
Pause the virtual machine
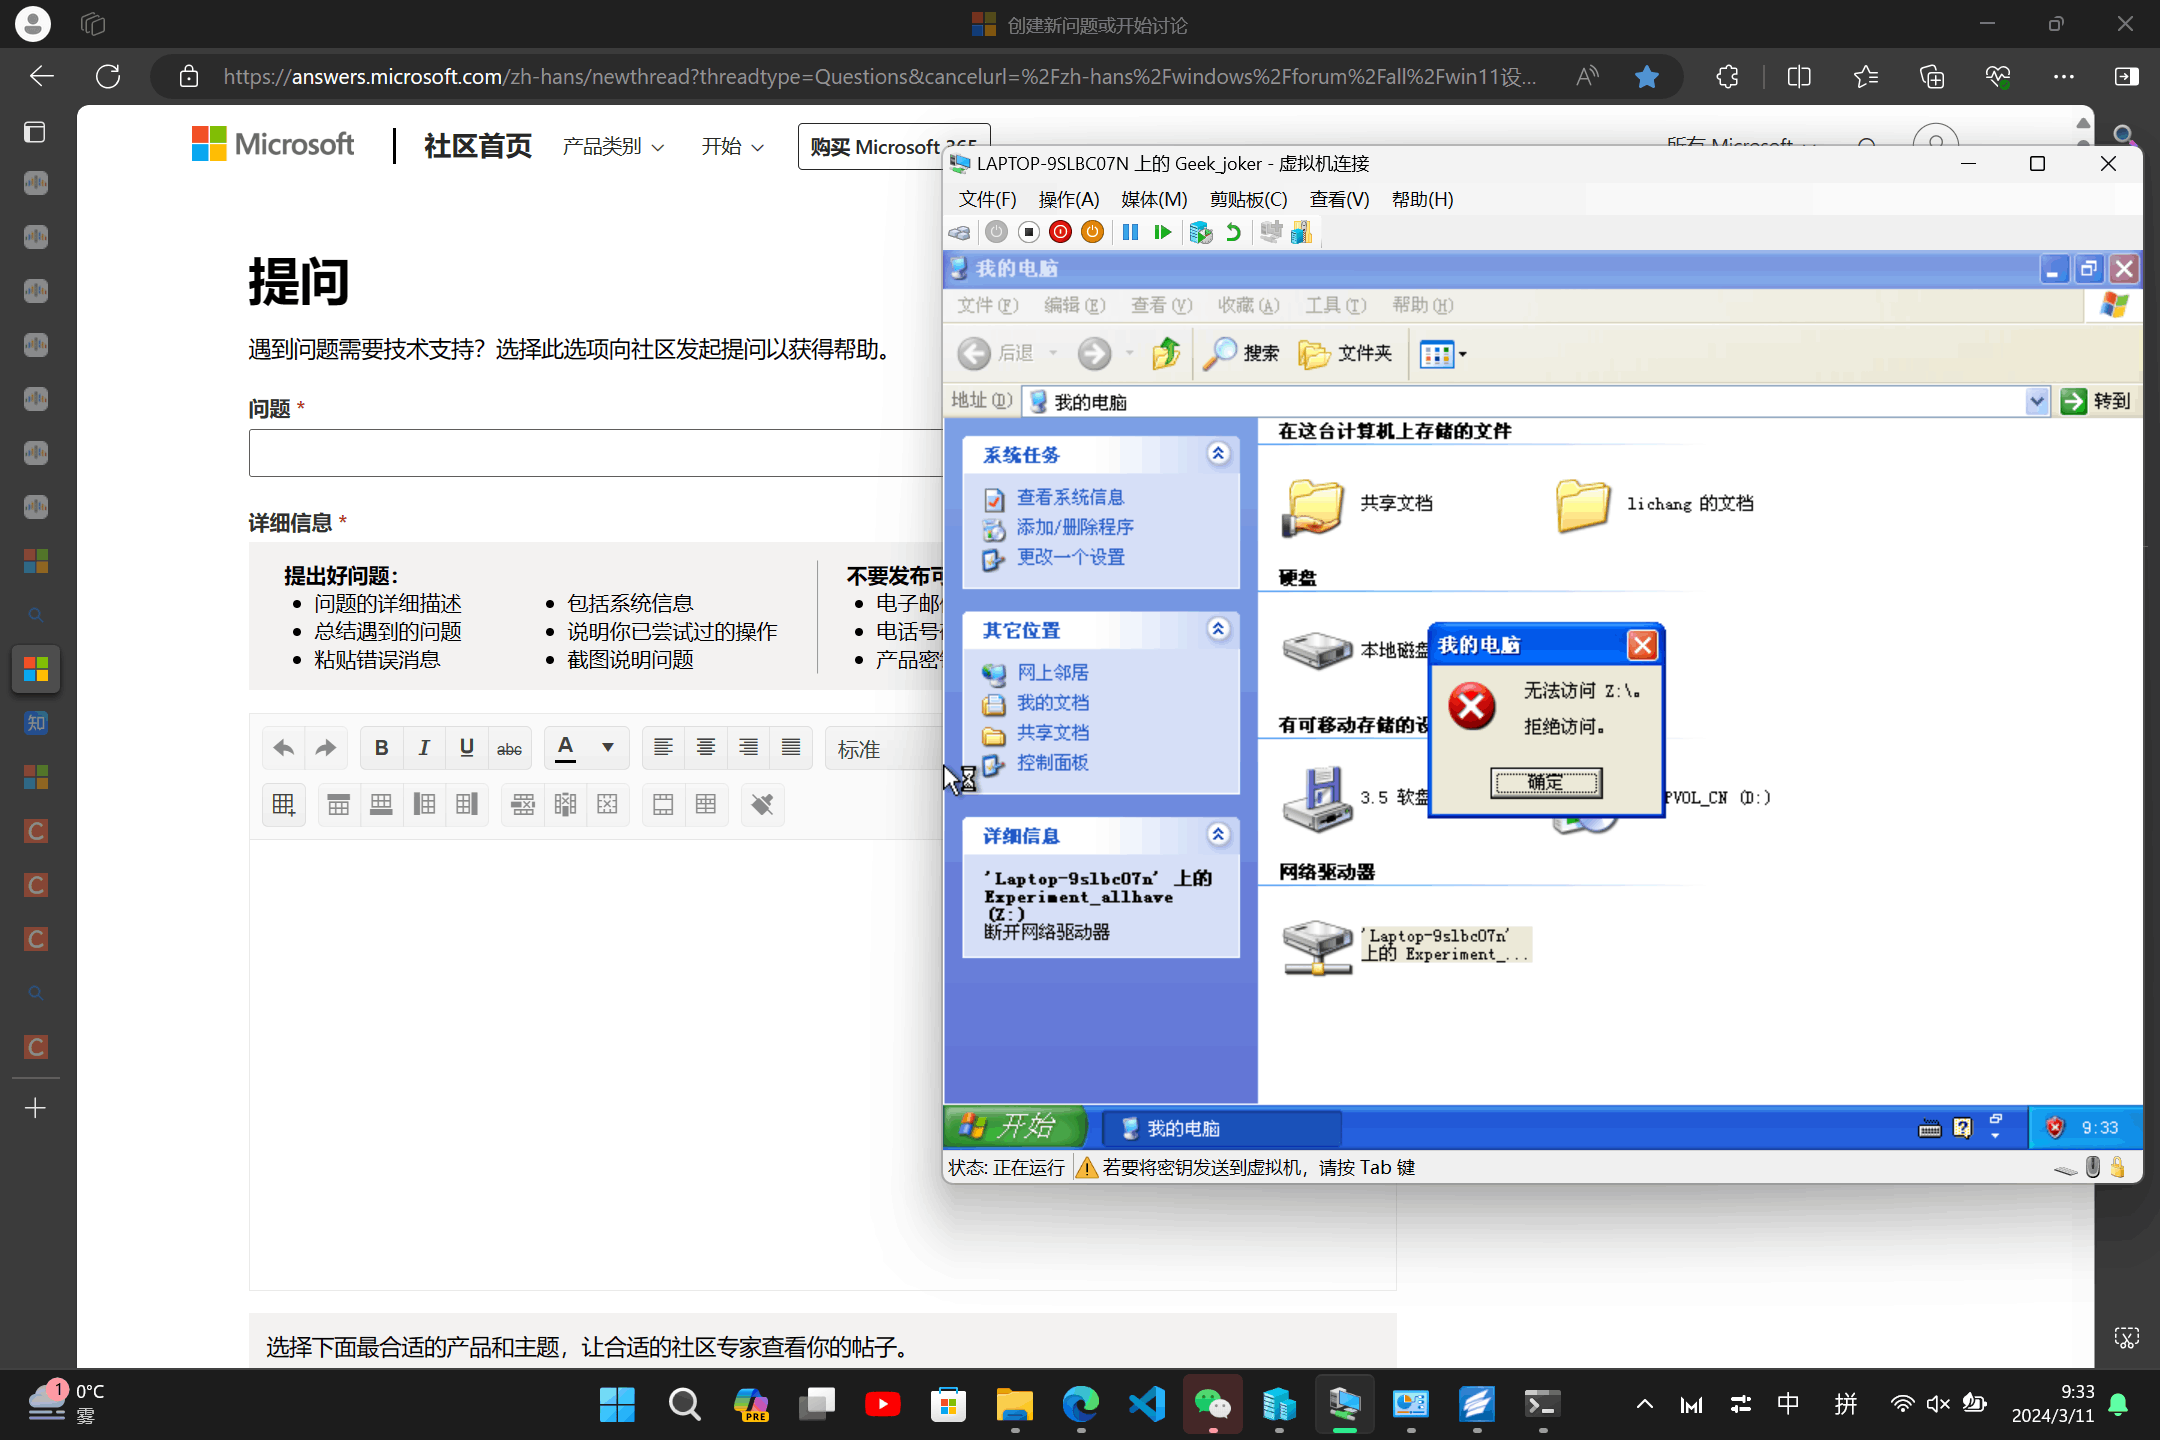[x=1130, y=232]
